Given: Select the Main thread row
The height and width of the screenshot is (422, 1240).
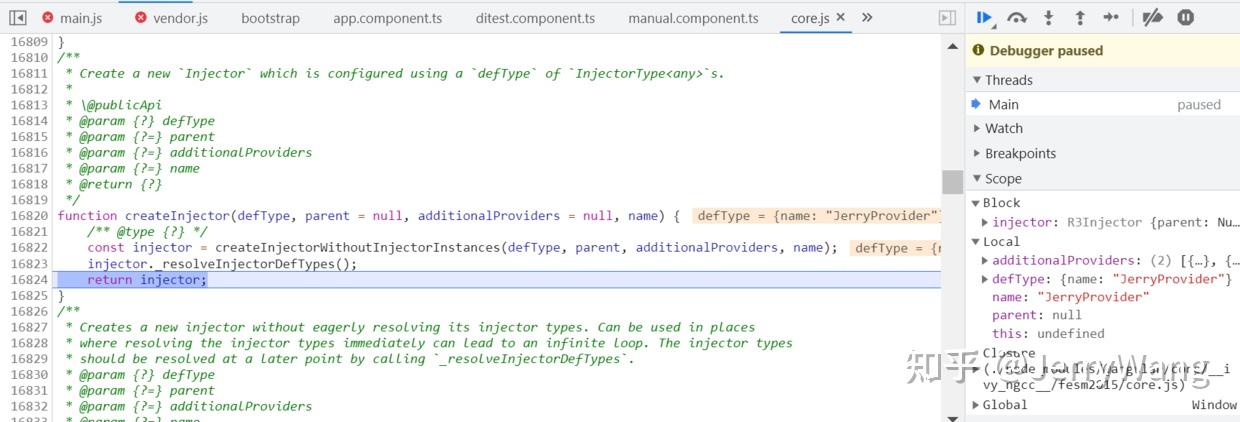Looking at the screenshot, I should (x=1103, y=104).
